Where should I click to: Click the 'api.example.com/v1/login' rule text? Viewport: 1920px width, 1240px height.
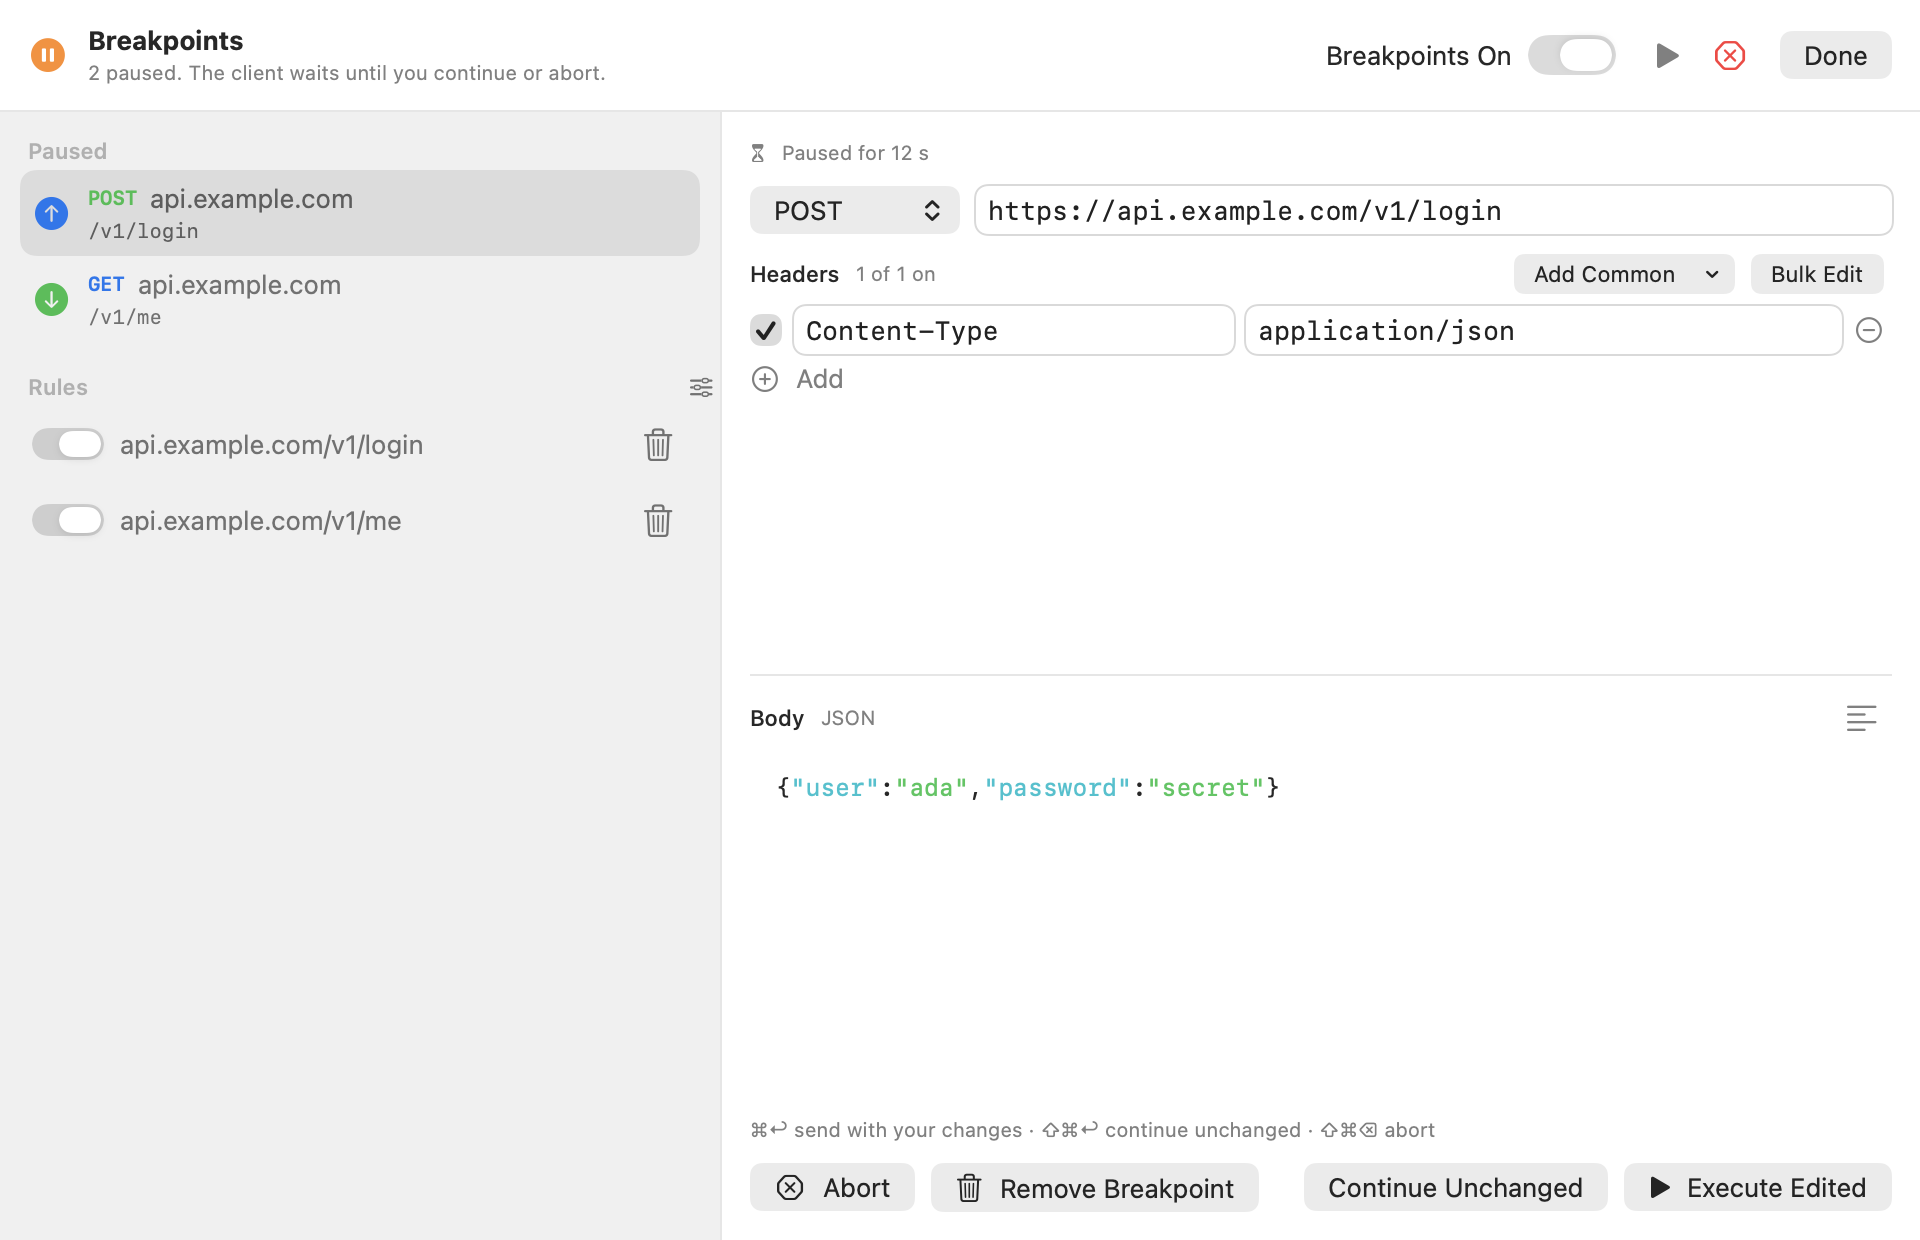271,445
